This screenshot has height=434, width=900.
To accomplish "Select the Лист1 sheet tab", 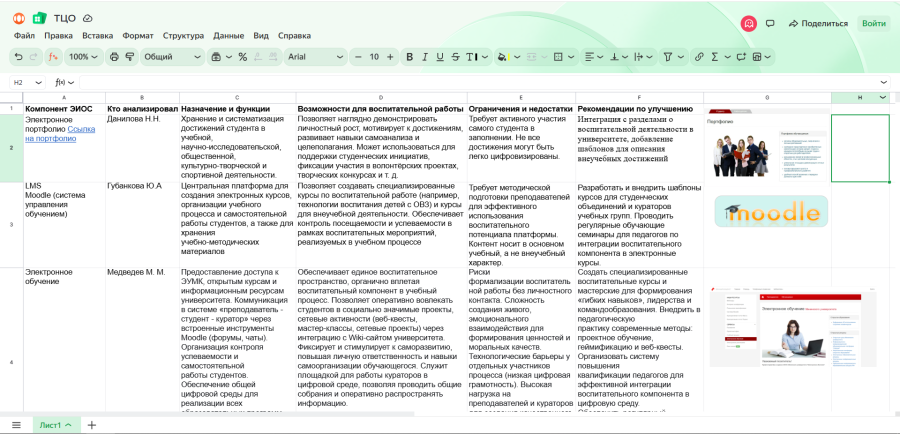I will pyautogui.click(x=55, y=425).
